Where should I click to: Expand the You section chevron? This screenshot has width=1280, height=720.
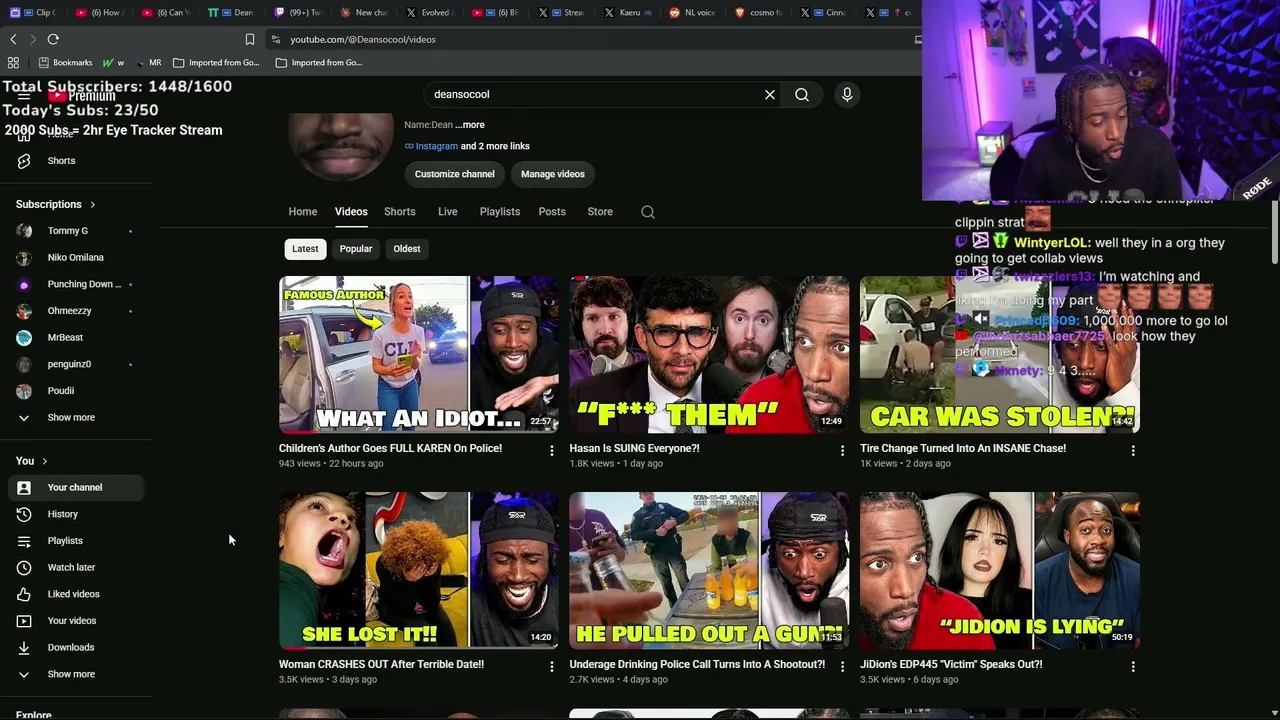44,461
